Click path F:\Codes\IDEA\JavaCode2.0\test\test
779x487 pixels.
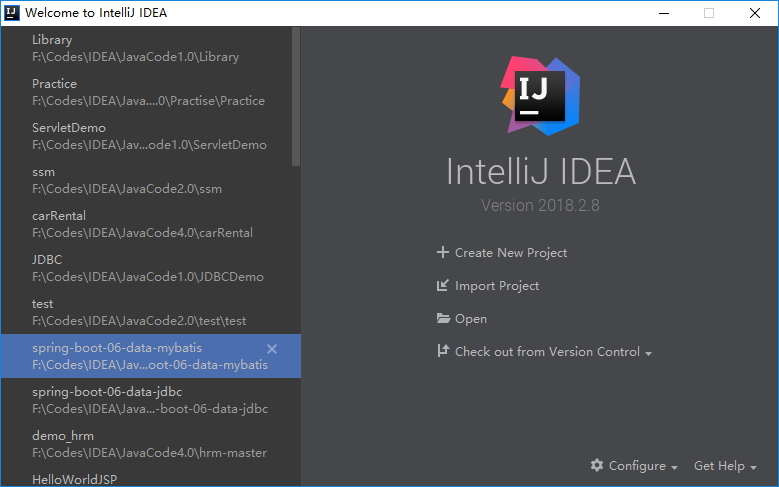coord(139,321)
